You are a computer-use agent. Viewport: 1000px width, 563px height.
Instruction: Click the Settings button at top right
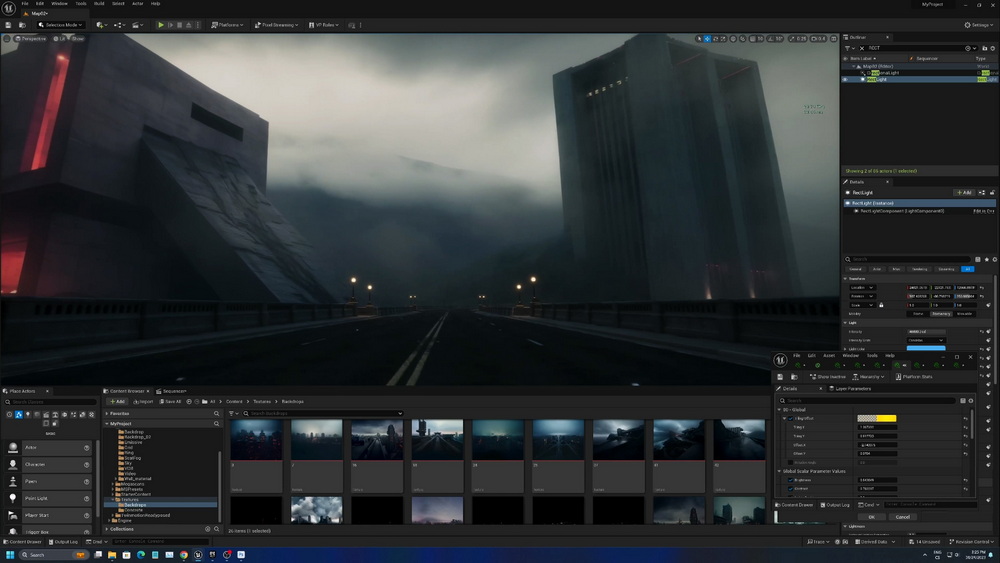[978, 25]
